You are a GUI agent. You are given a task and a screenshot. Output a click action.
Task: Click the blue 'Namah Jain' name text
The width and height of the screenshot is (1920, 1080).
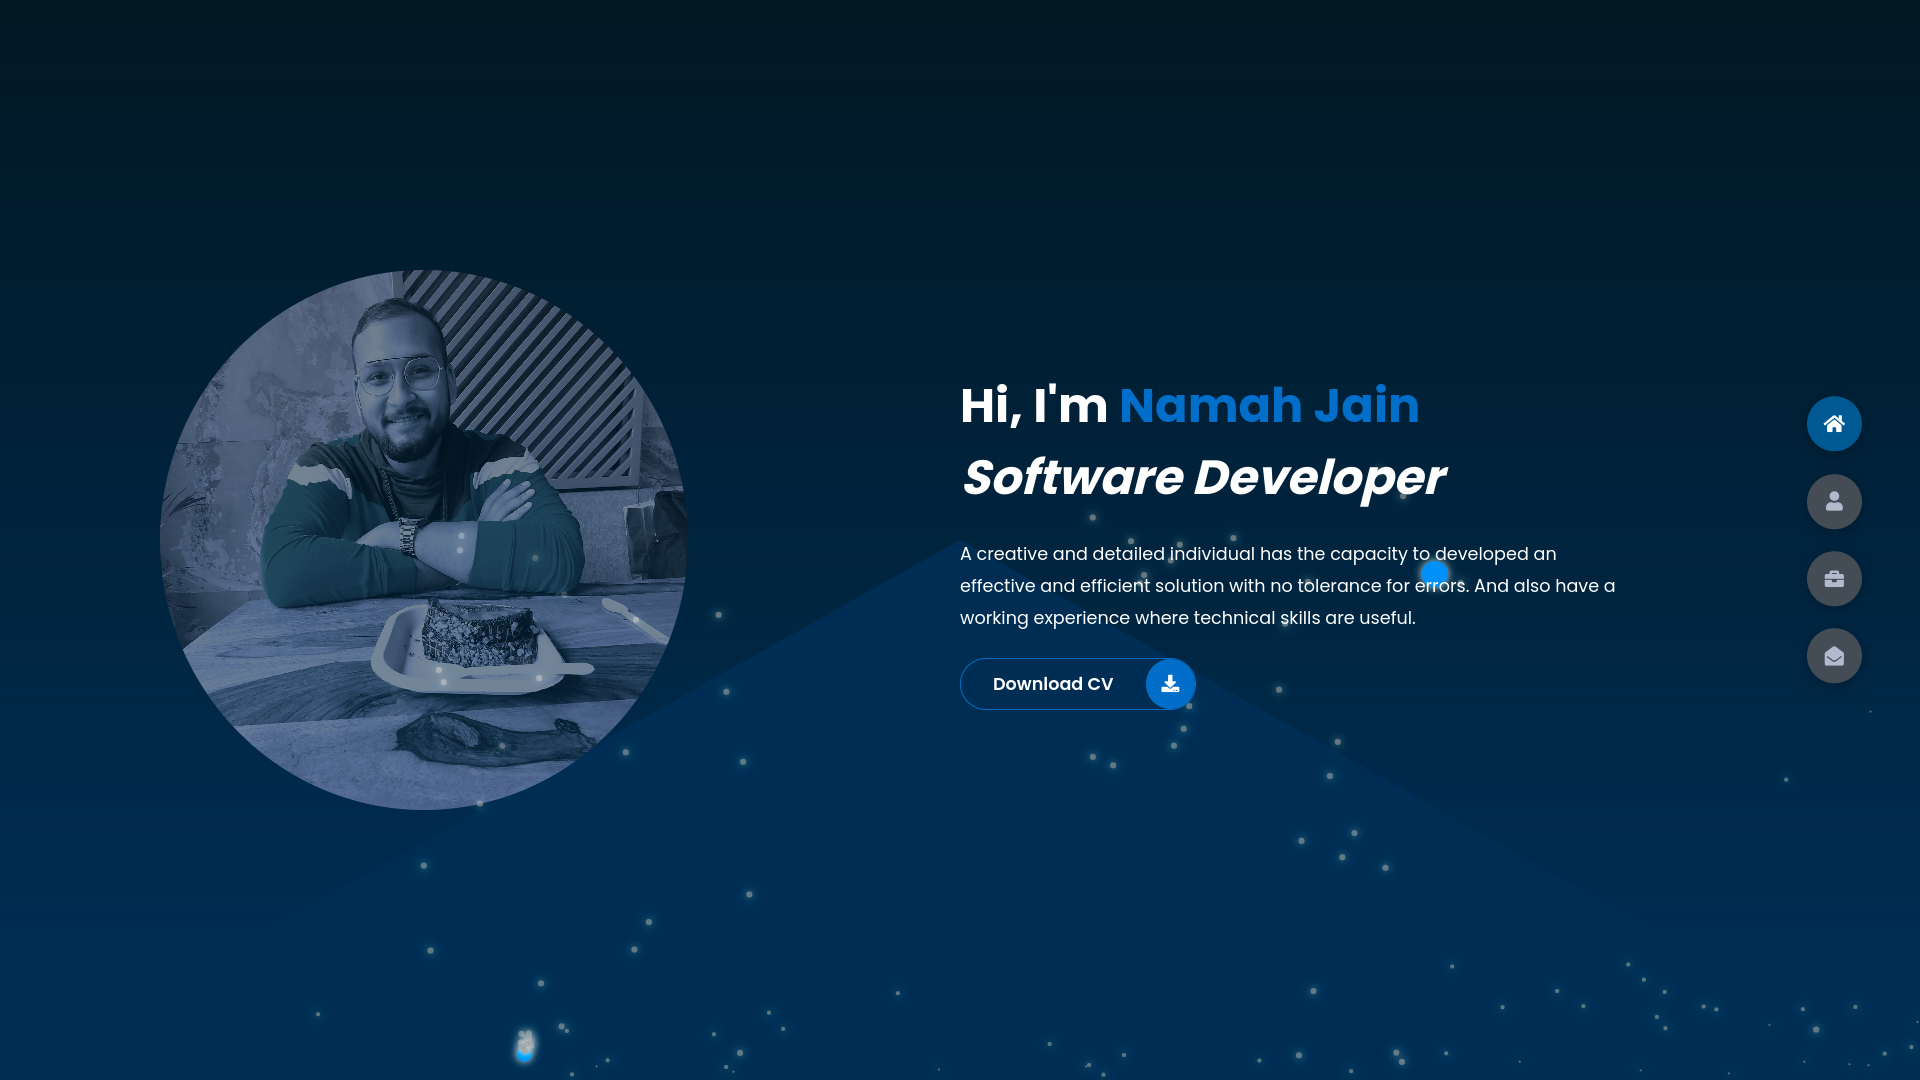coord(1268,405)
